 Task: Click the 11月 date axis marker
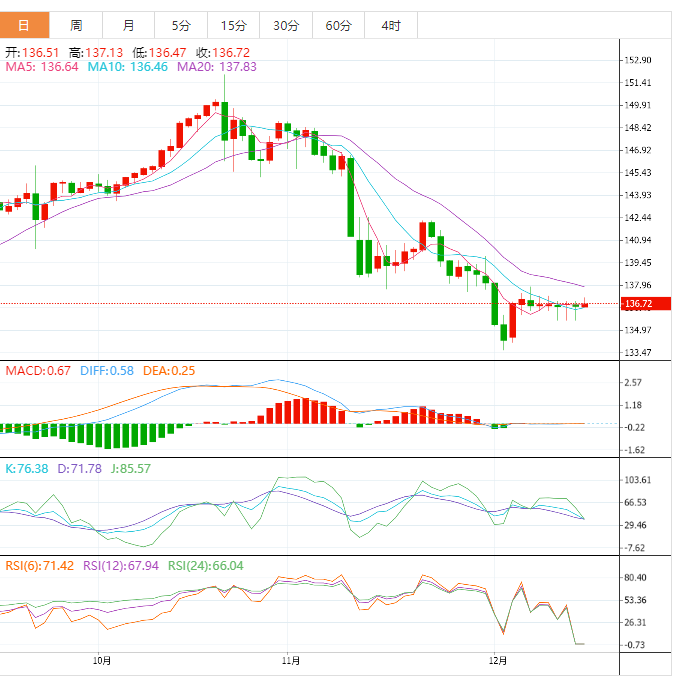[291, 660]
